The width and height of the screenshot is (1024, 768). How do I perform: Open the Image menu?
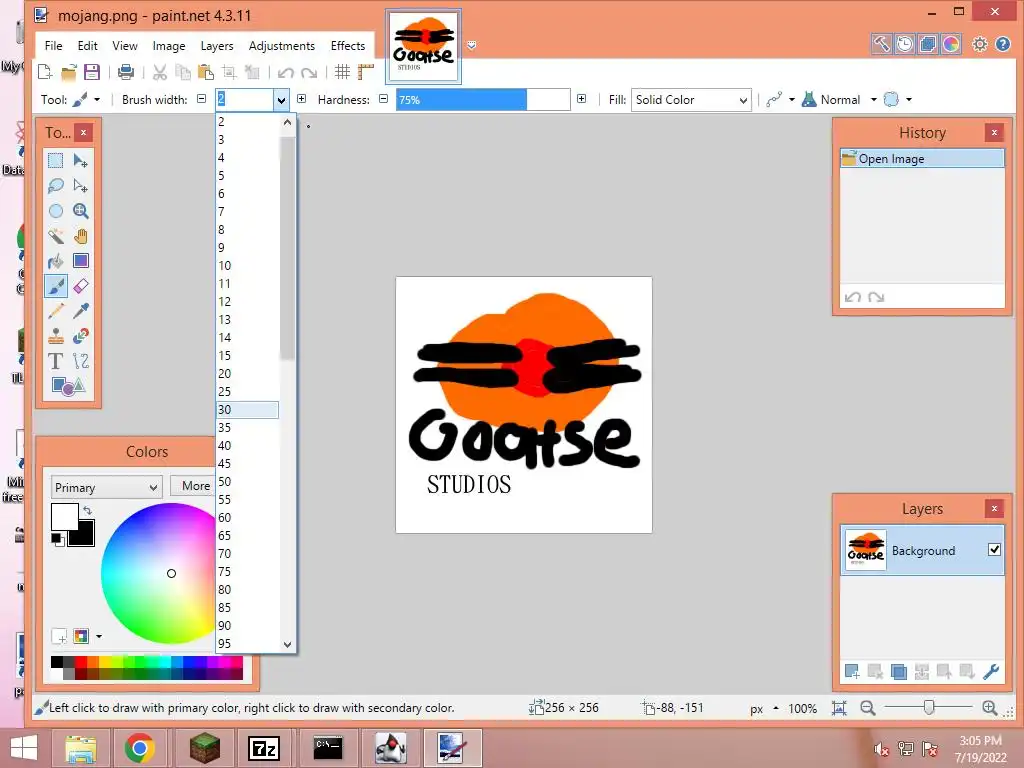pyautogui.click(x=169, y=46)
